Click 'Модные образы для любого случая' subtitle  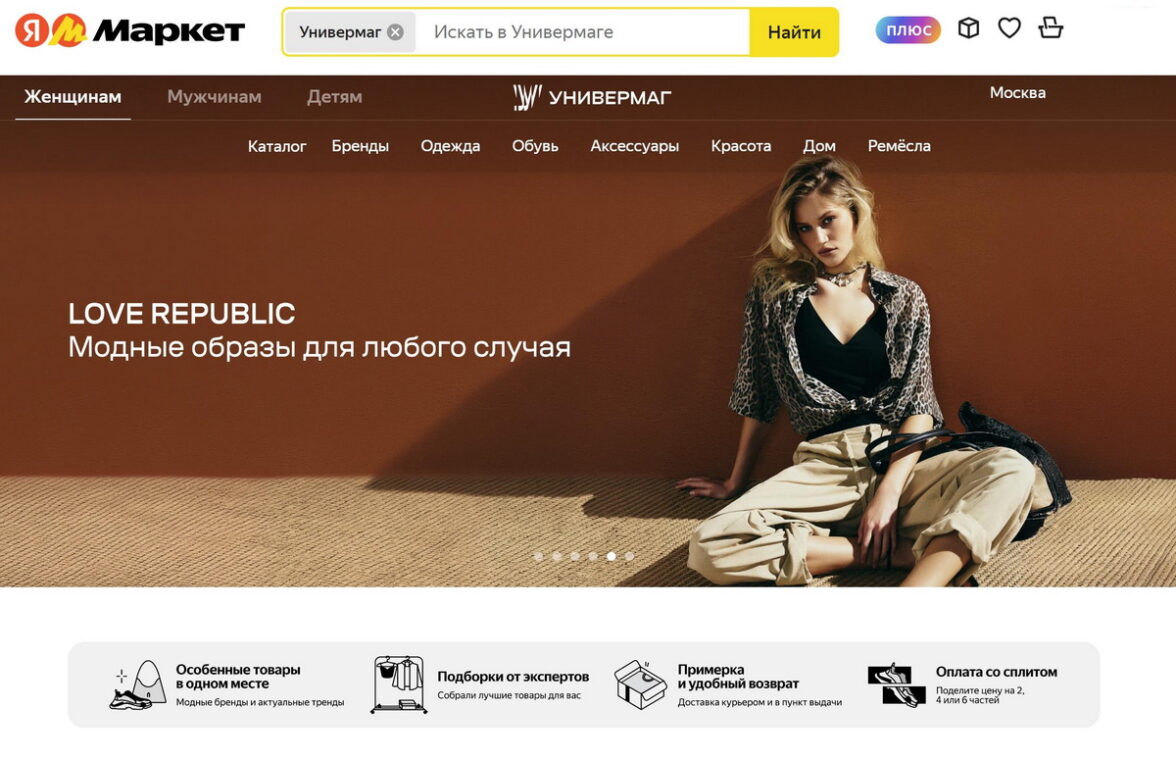320,347
